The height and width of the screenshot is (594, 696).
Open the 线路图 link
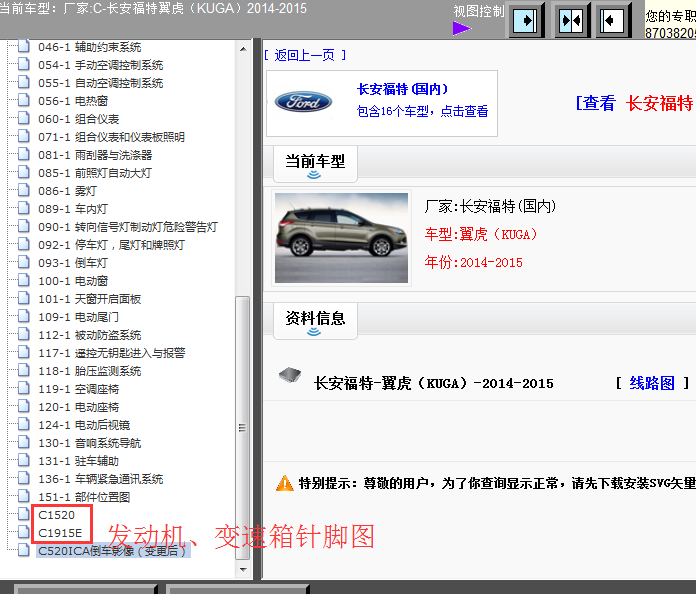pos(652,383)
